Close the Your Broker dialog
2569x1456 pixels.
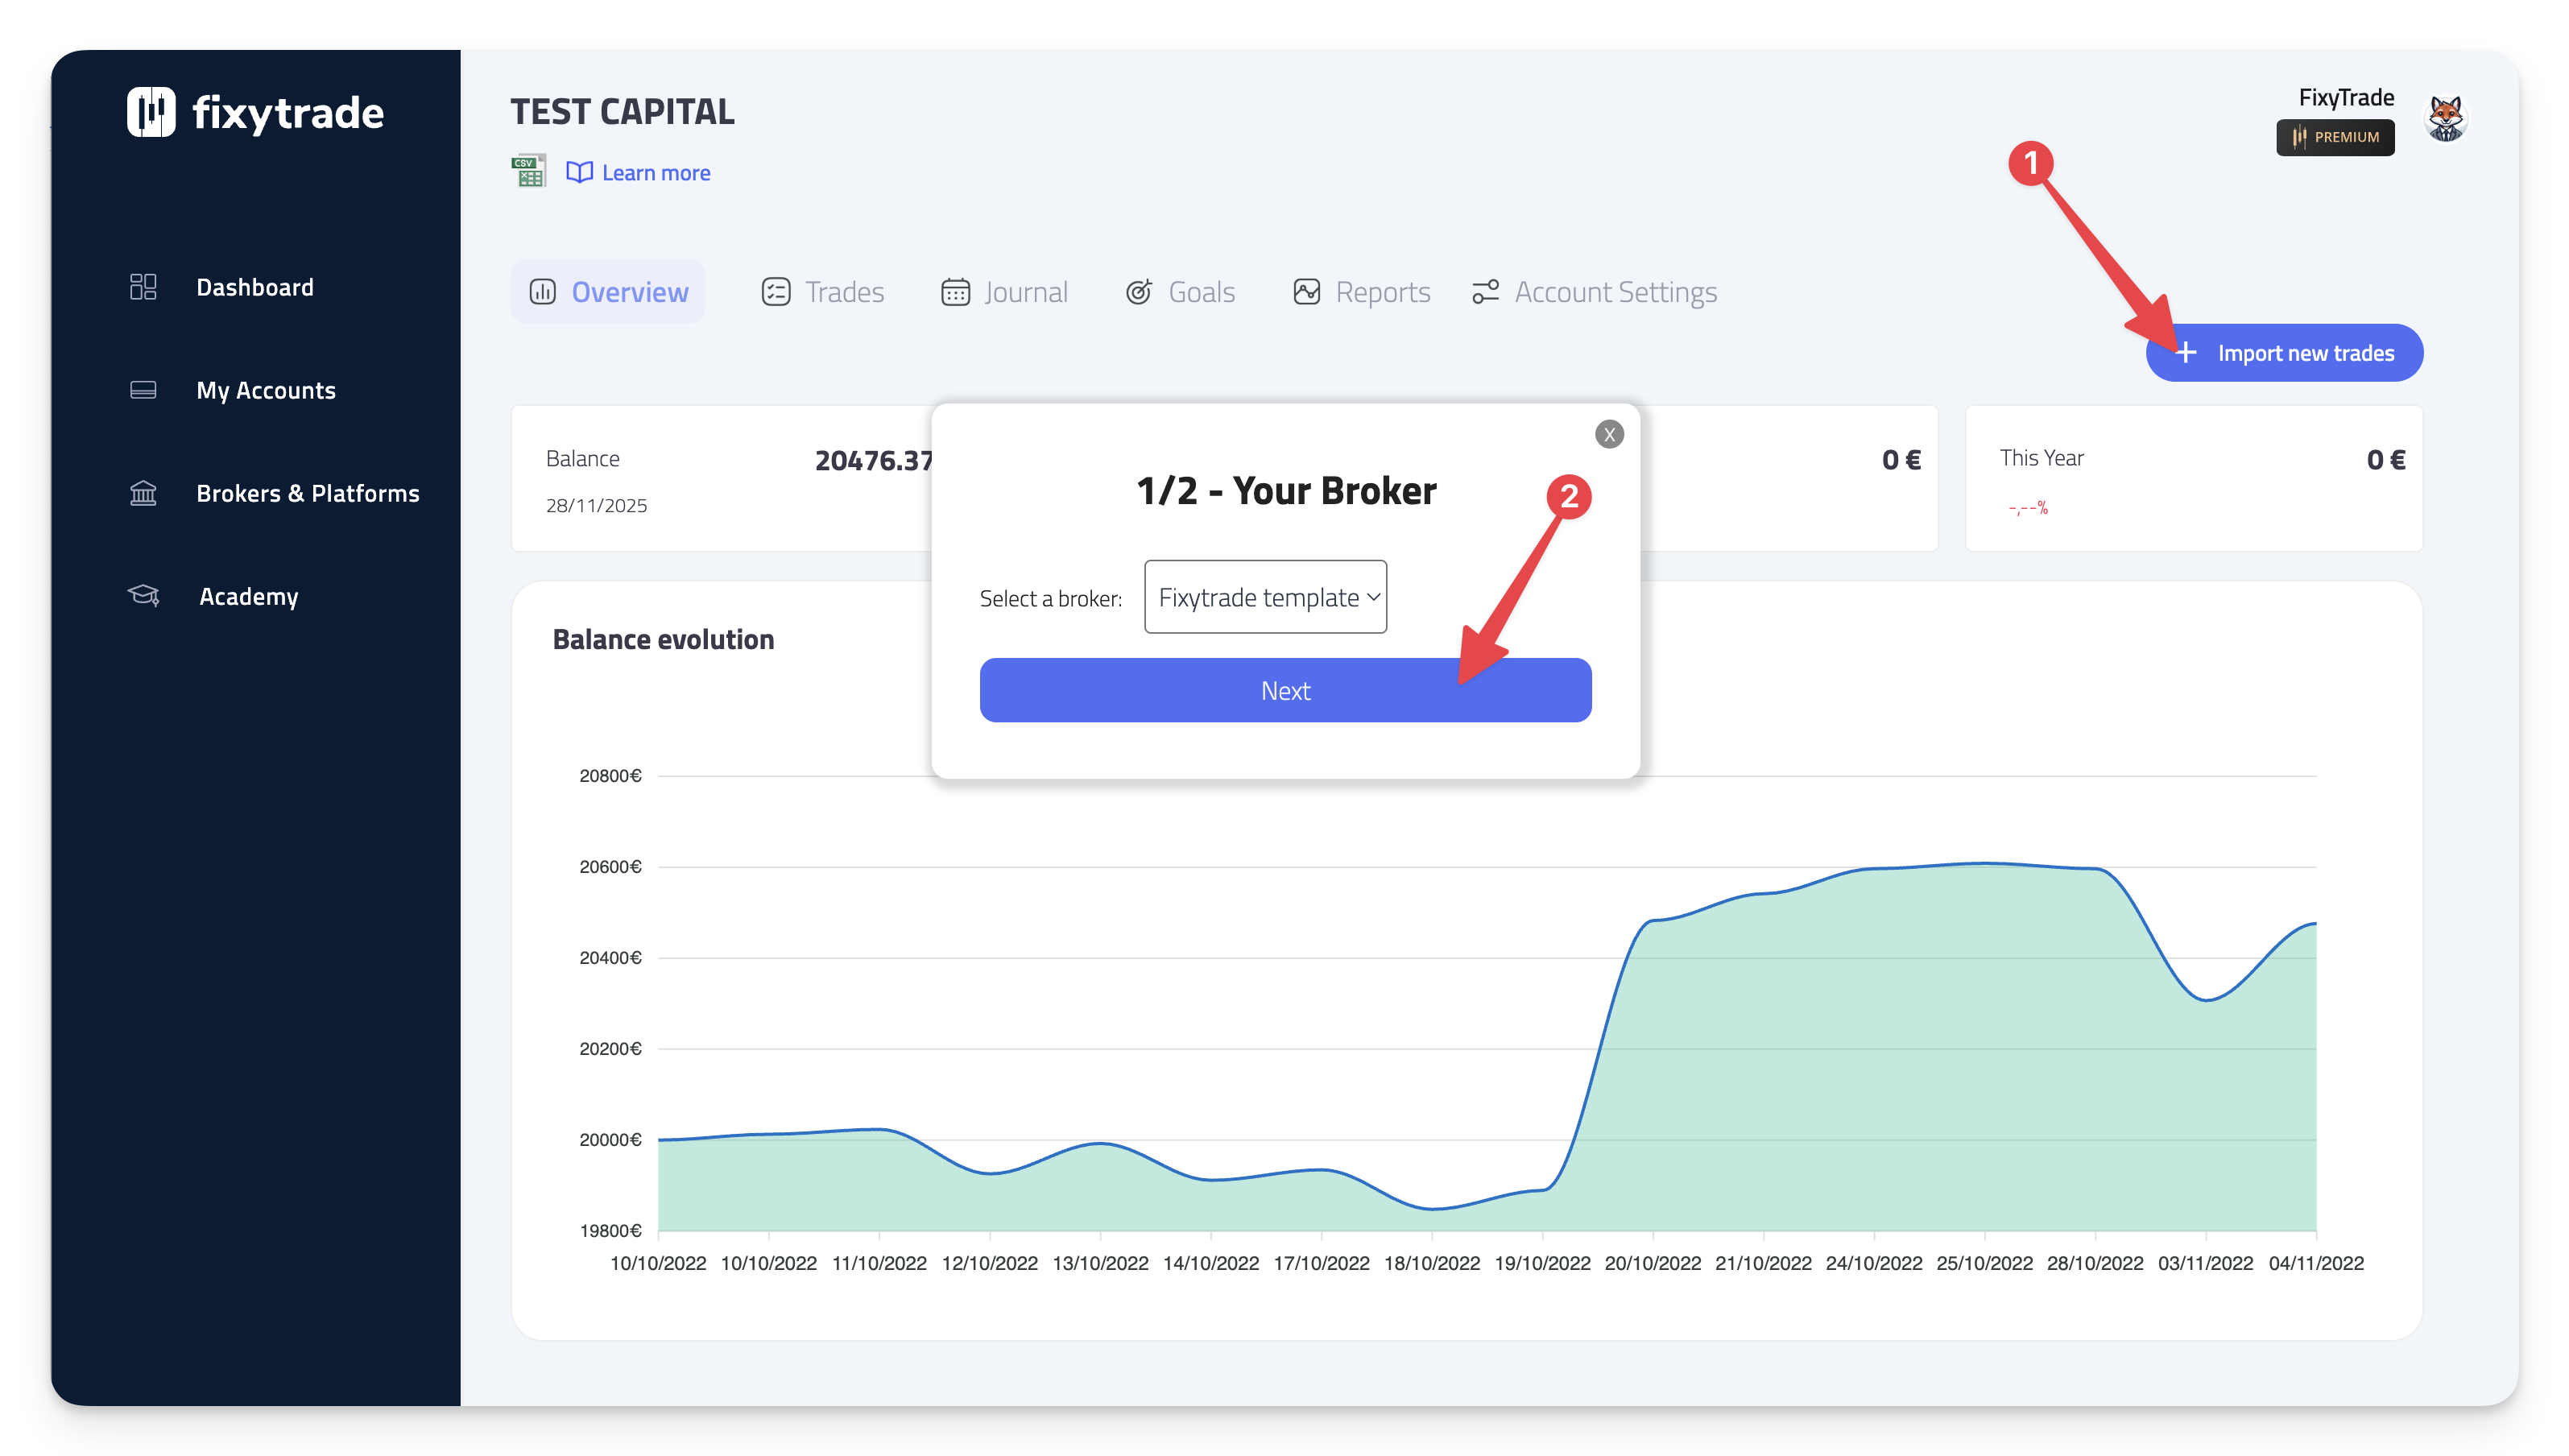click(1609, 434)
